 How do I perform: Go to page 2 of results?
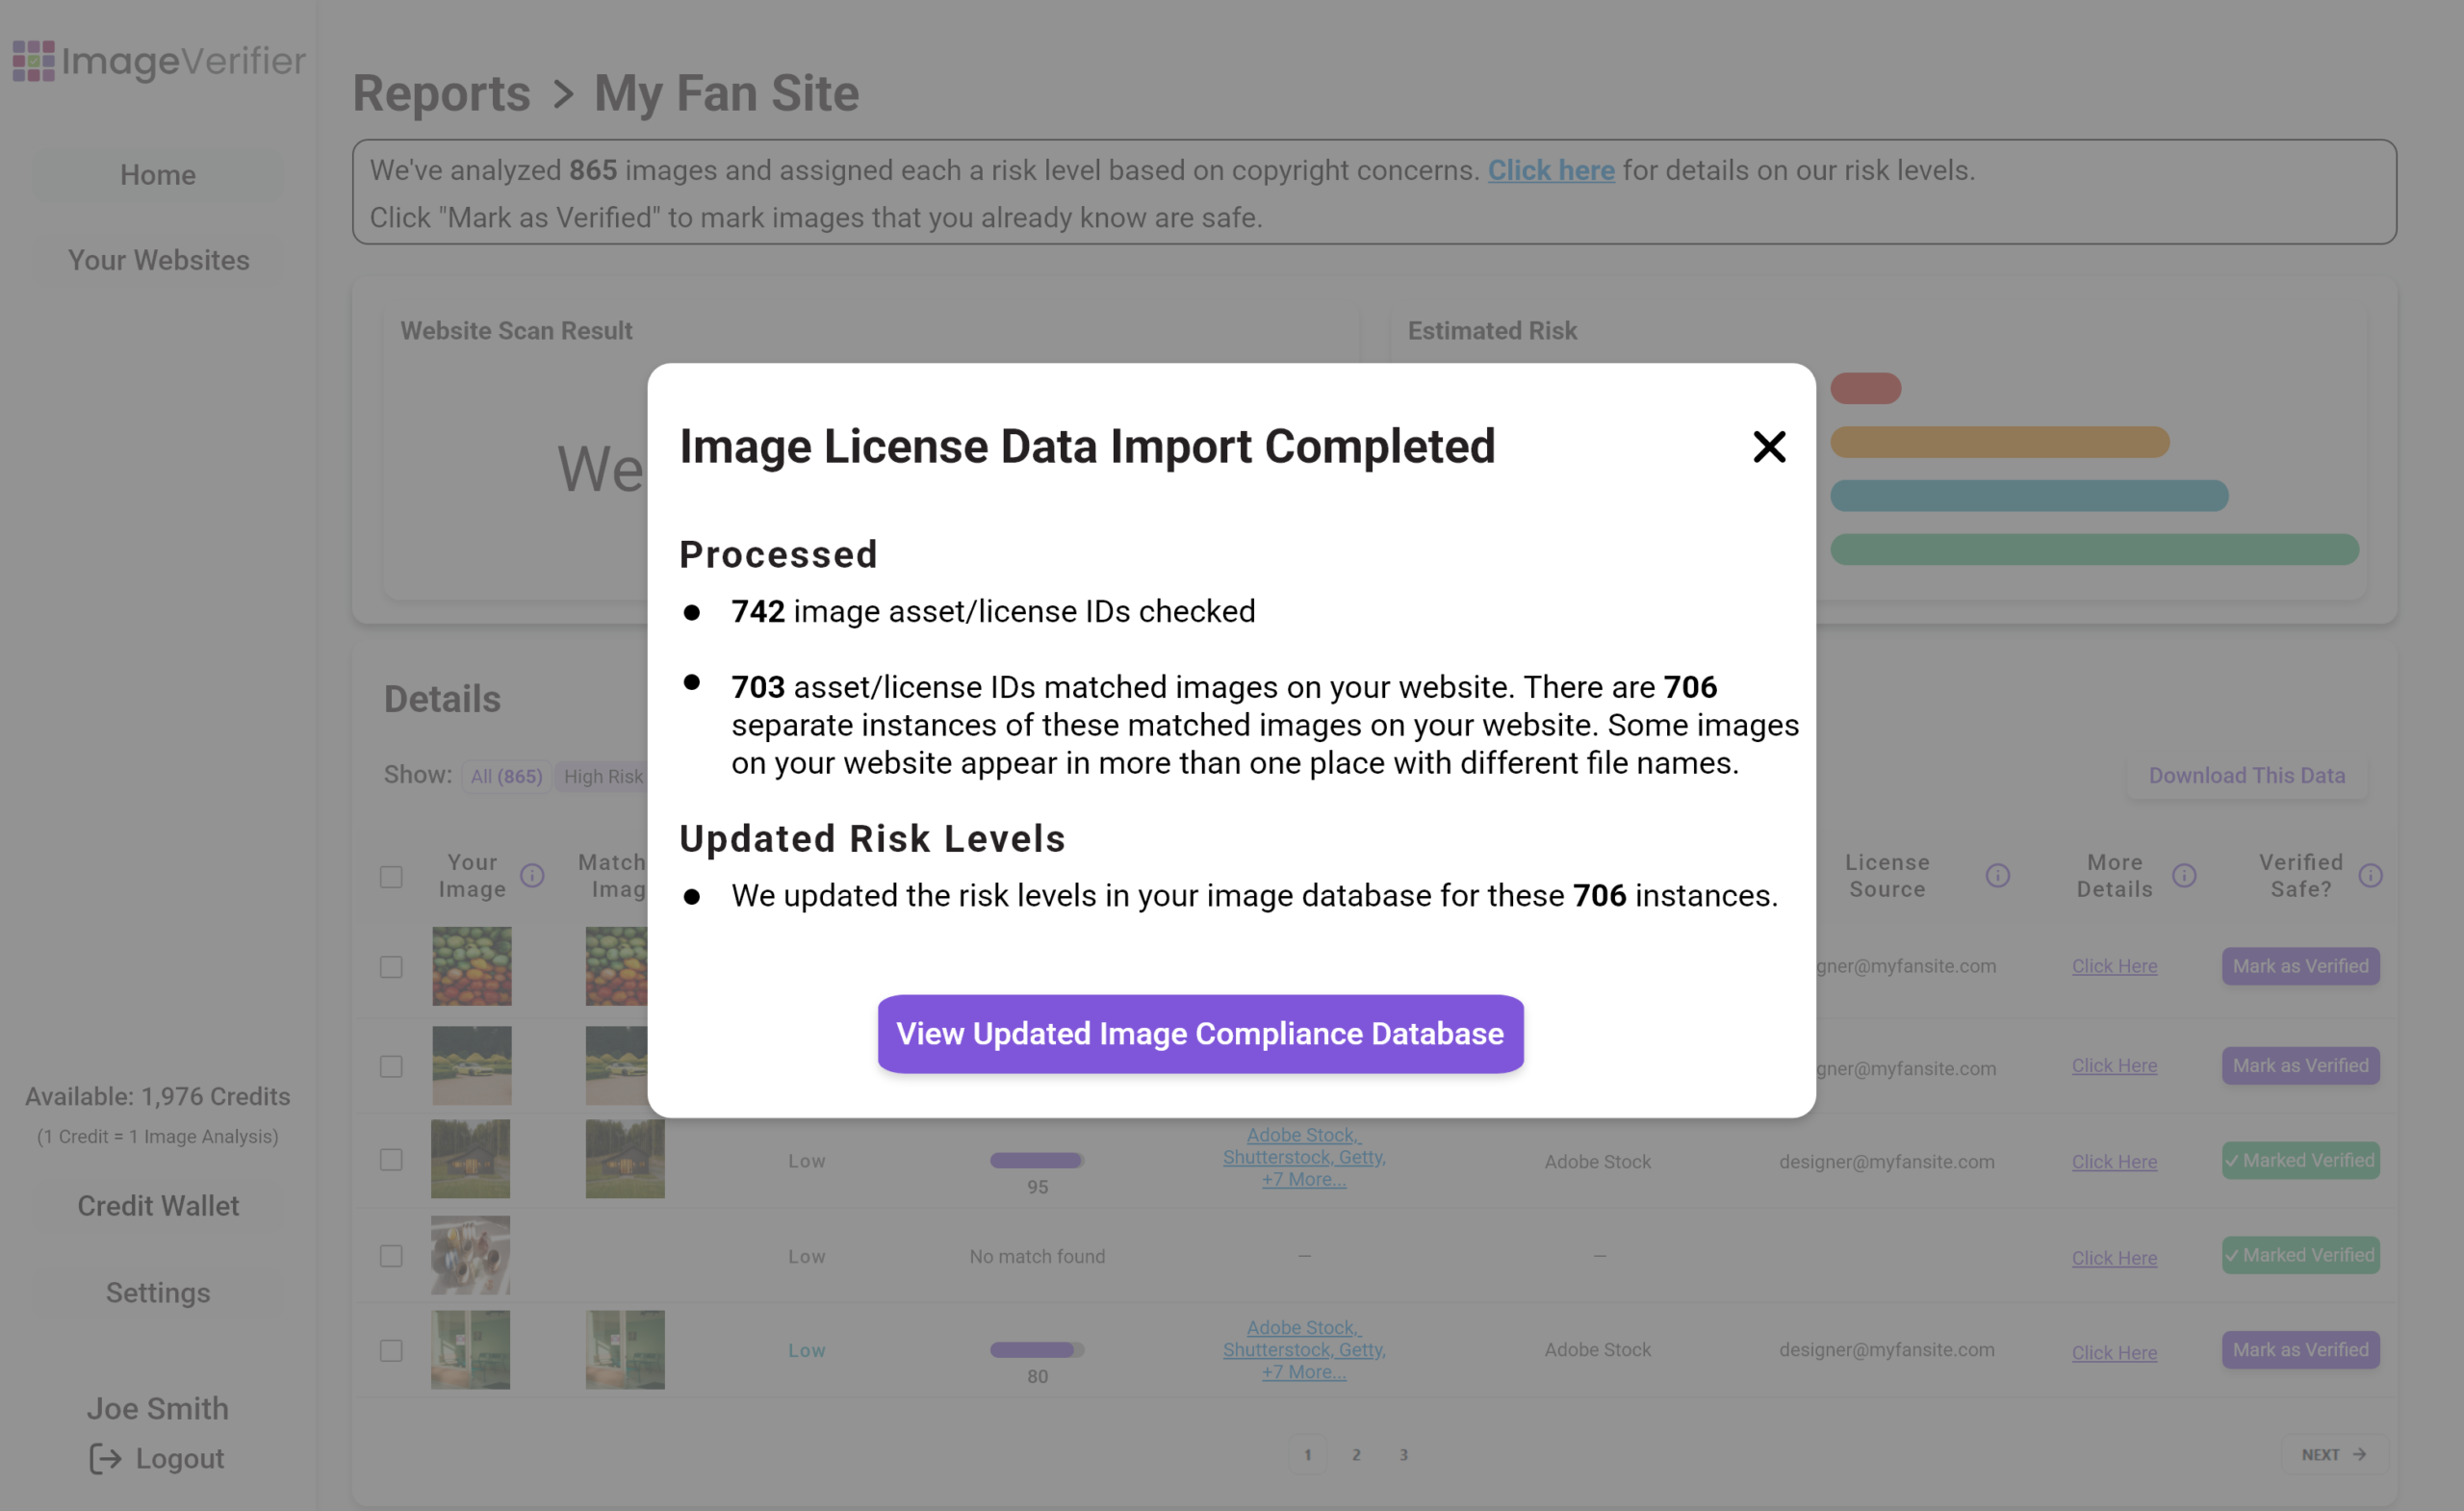tap(1355, 1454)
